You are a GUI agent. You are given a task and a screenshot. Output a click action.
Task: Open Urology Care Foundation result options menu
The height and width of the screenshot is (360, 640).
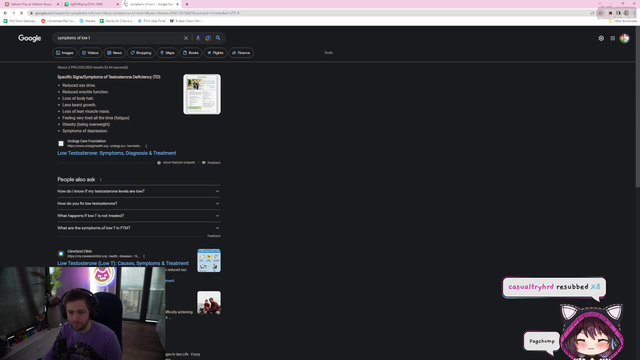146,146
